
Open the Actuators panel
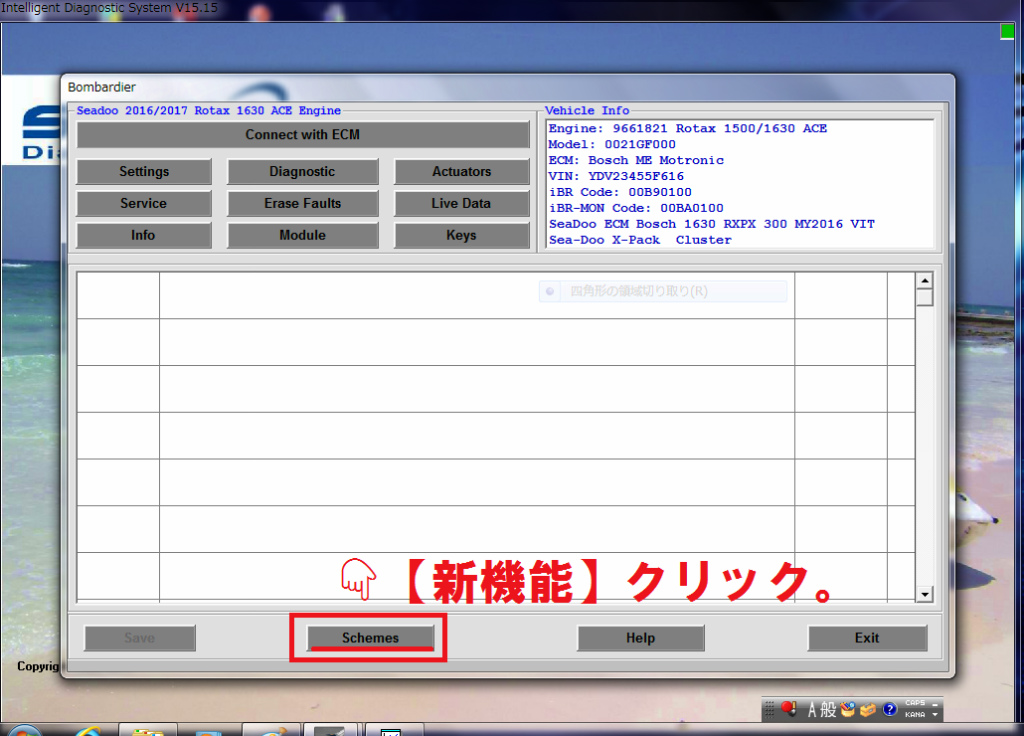[461, 172]
